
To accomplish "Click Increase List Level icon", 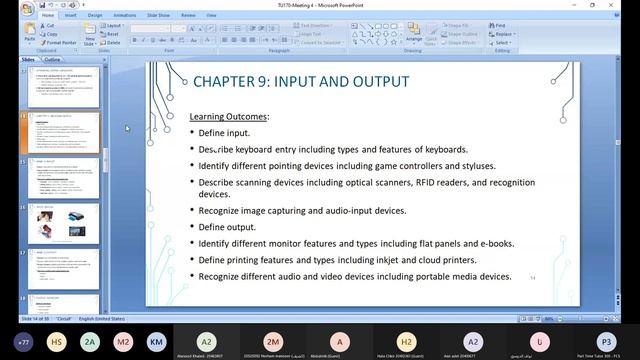I will click(x=262, y=29).
